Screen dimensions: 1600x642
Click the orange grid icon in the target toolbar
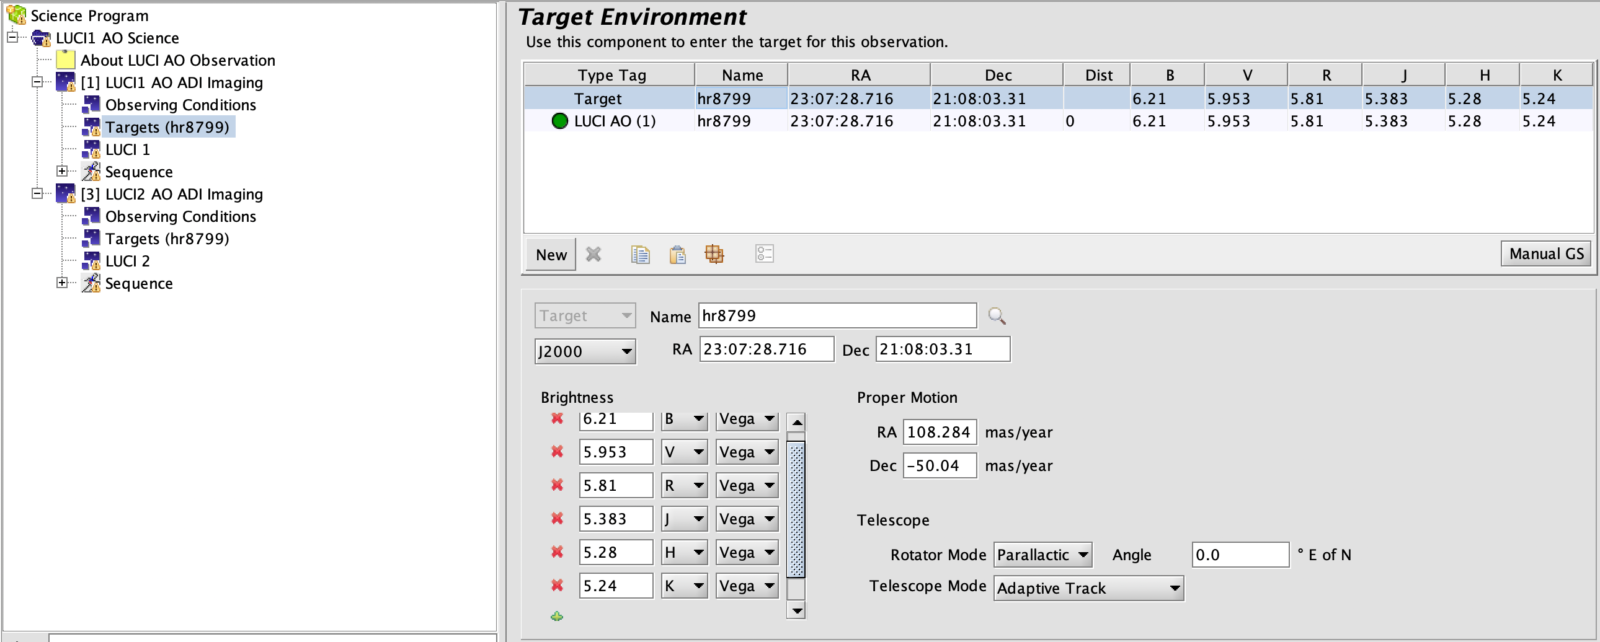[714, 254]
